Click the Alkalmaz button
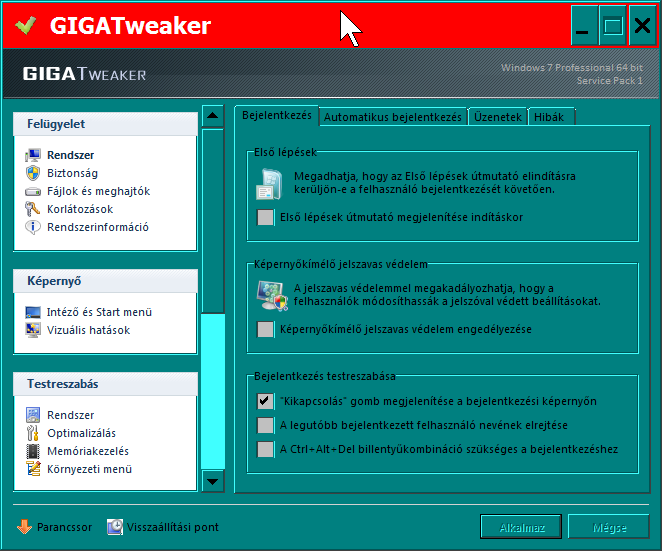 pyautogui.click(x=521, y=527)
